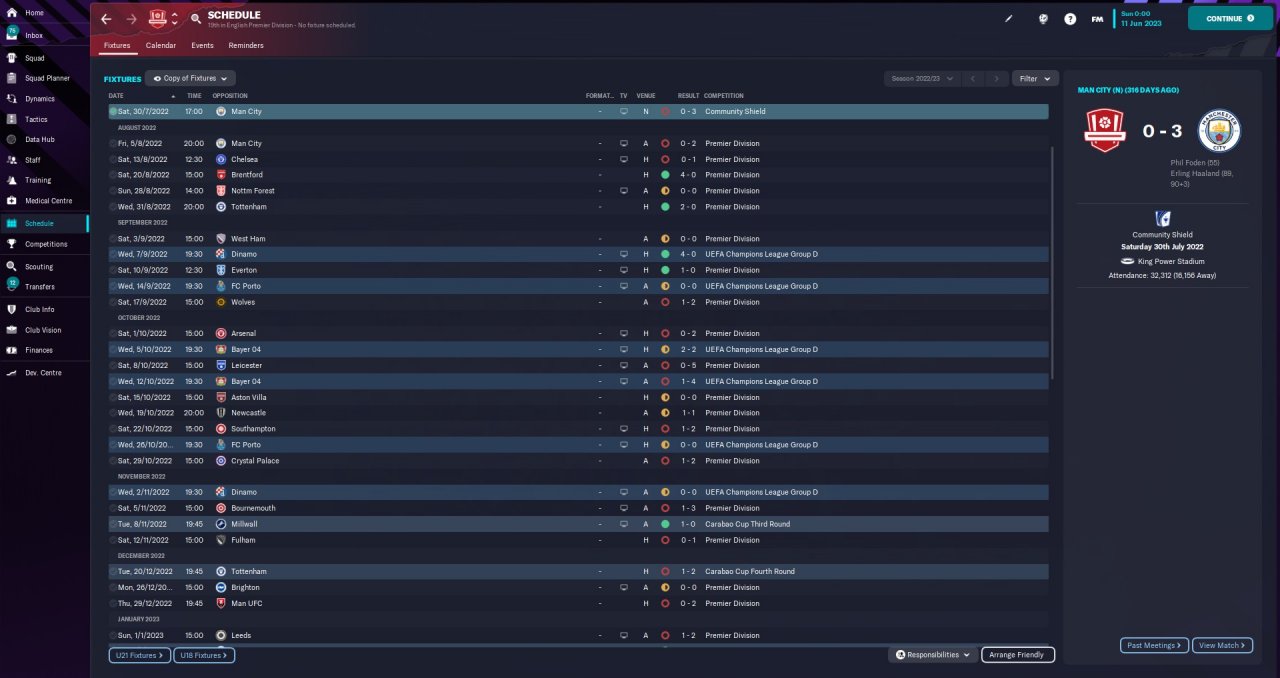Click the Manchester City crest in match panel
Viewport: 1280px width, 678px height.
[1219, 131]
